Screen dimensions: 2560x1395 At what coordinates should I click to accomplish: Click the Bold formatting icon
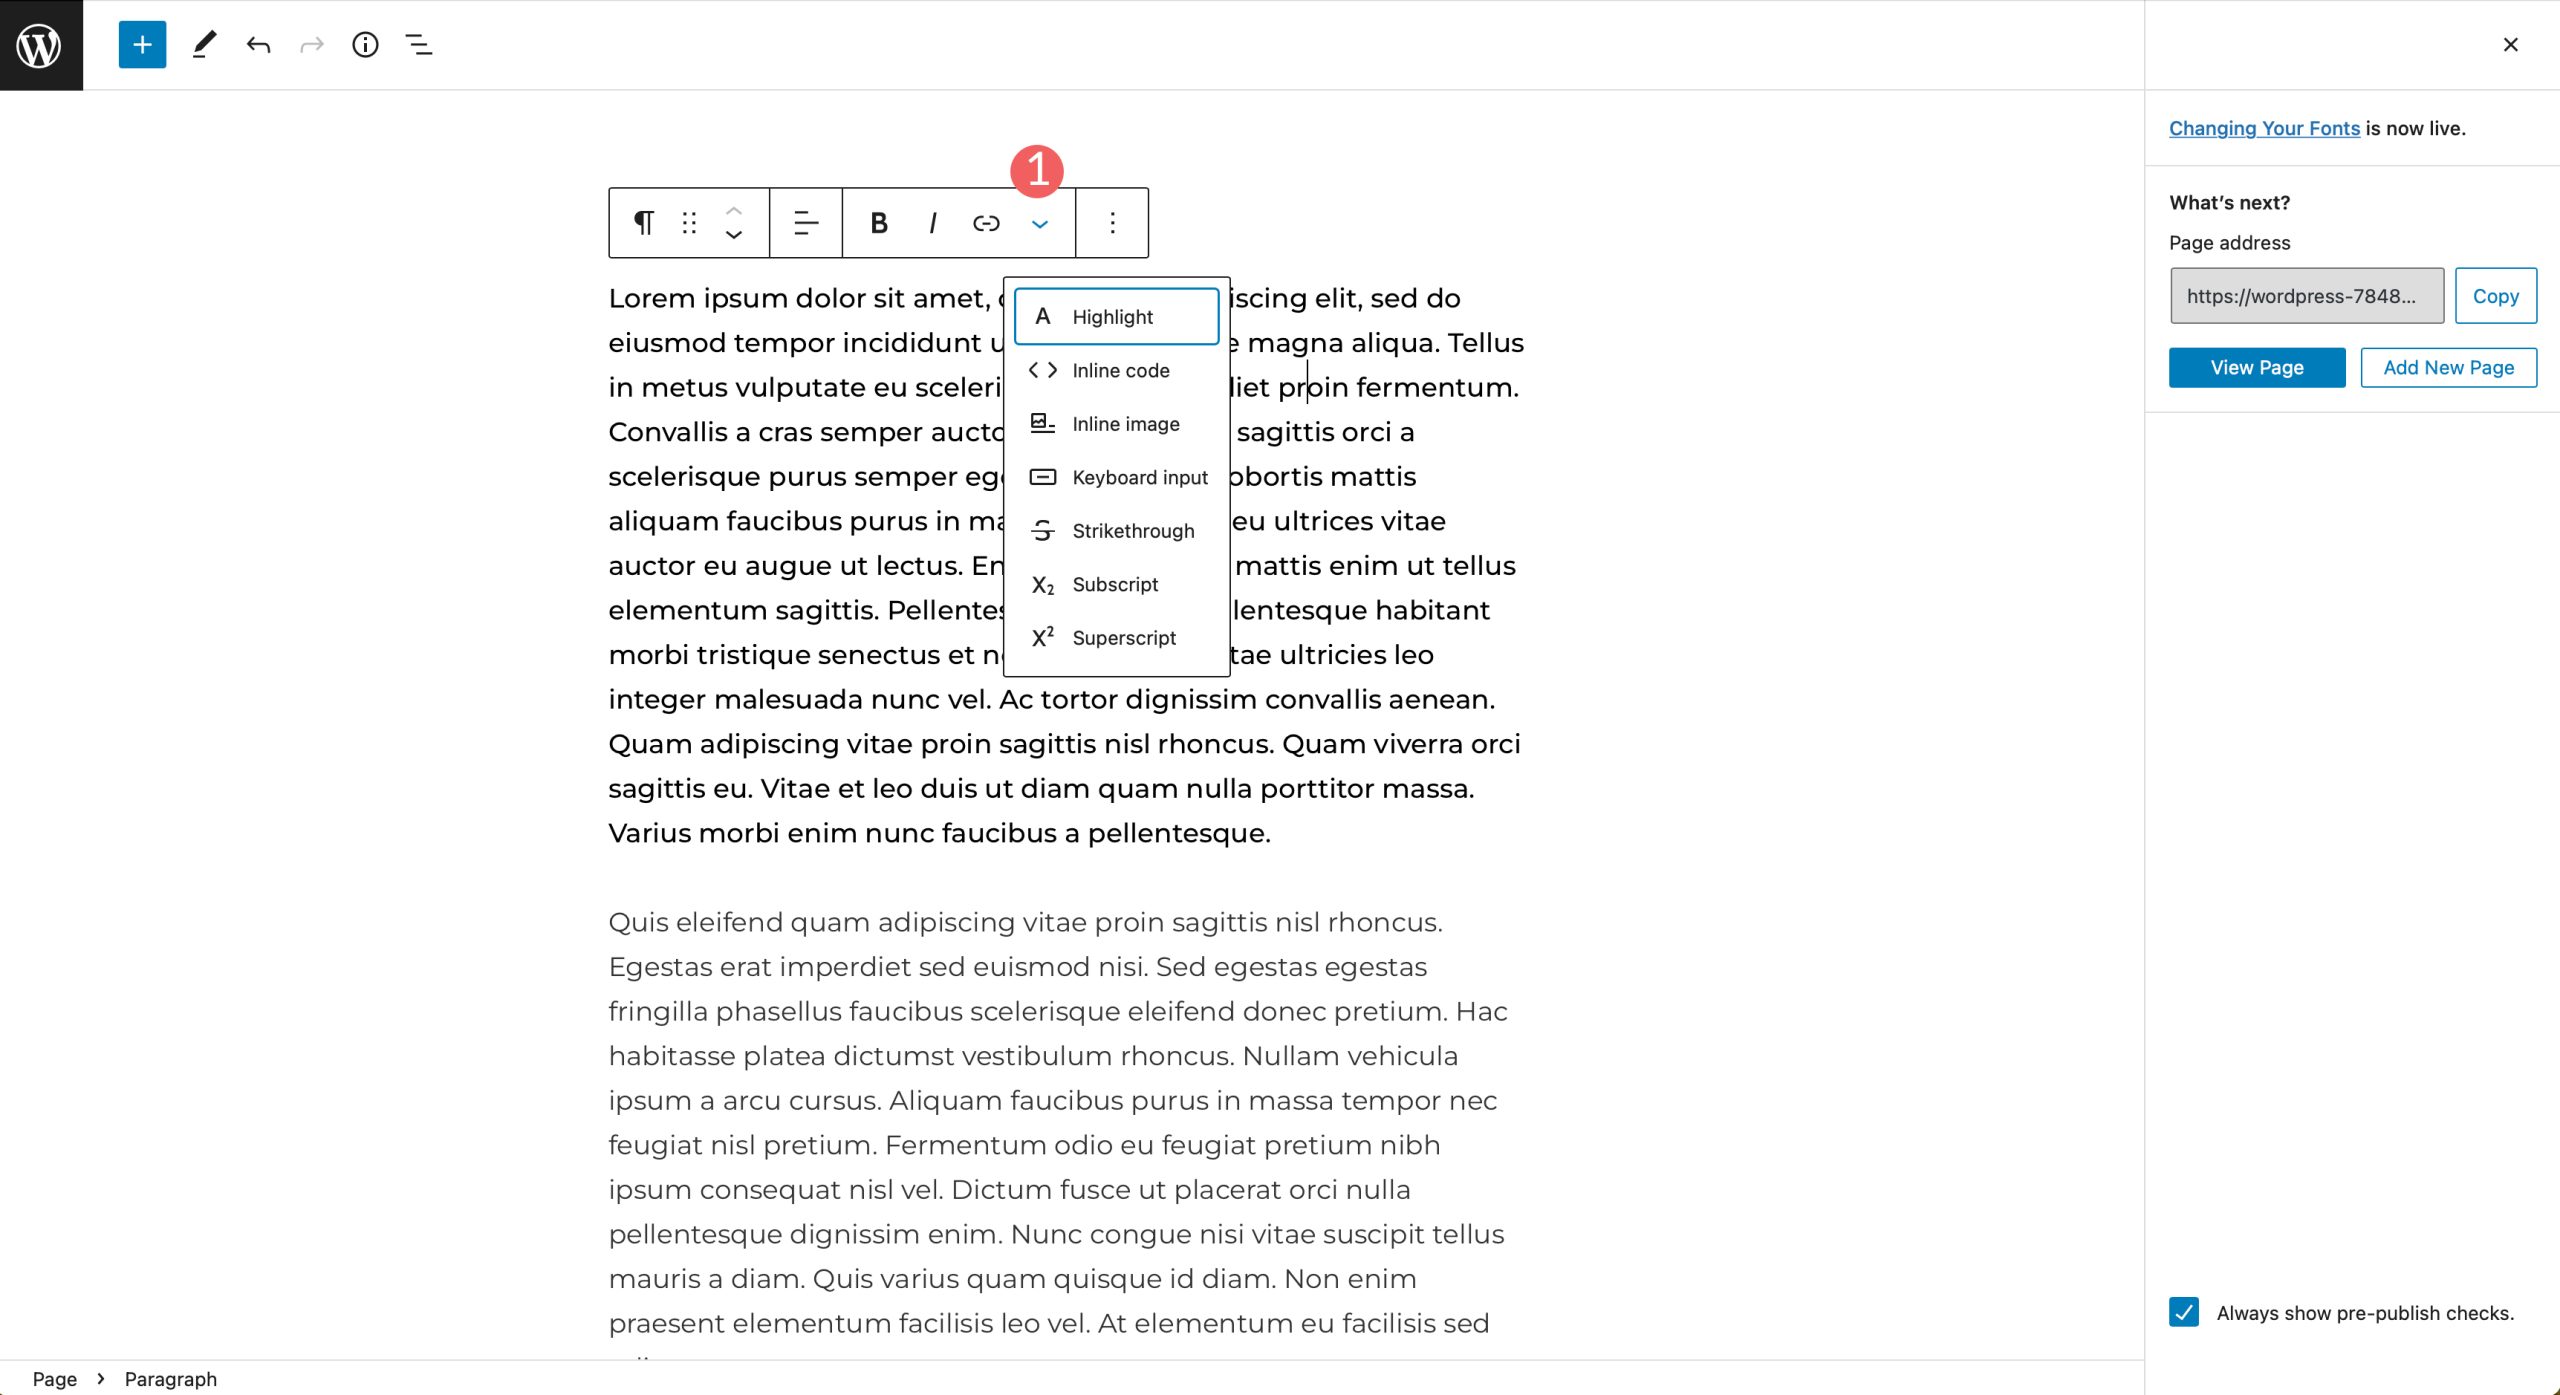877,223
